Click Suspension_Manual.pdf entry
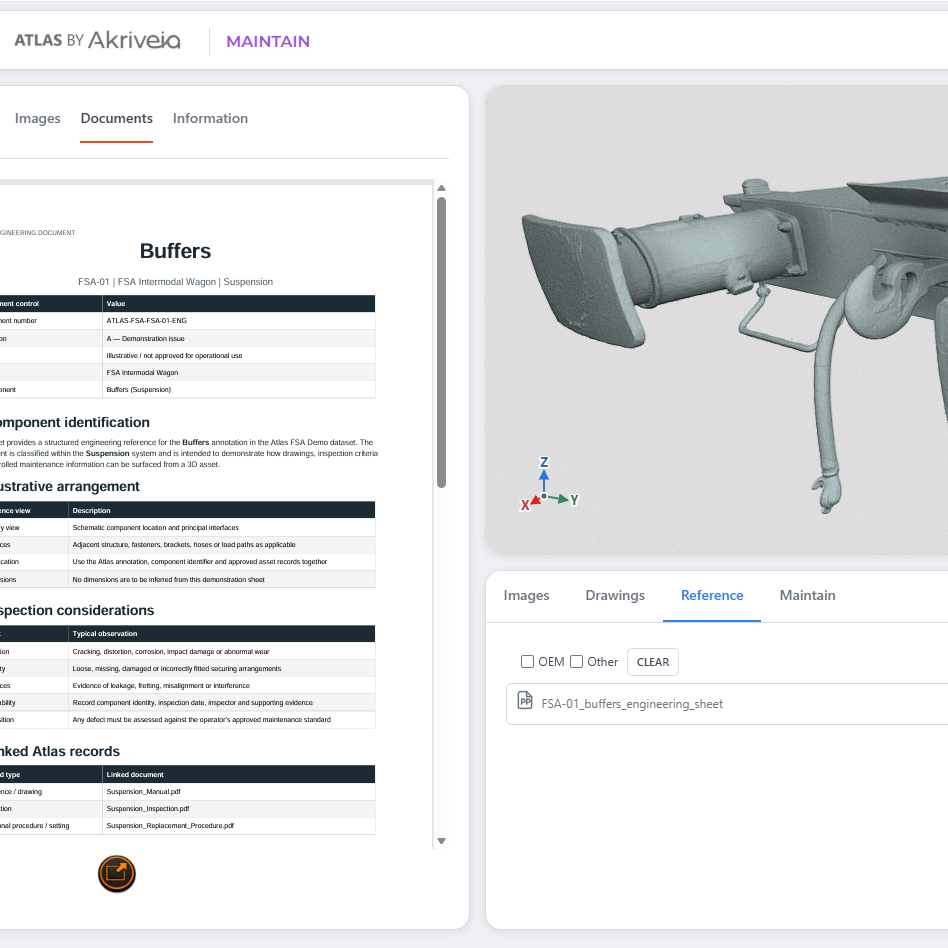The image size is (948, 948). pos(143,791)
